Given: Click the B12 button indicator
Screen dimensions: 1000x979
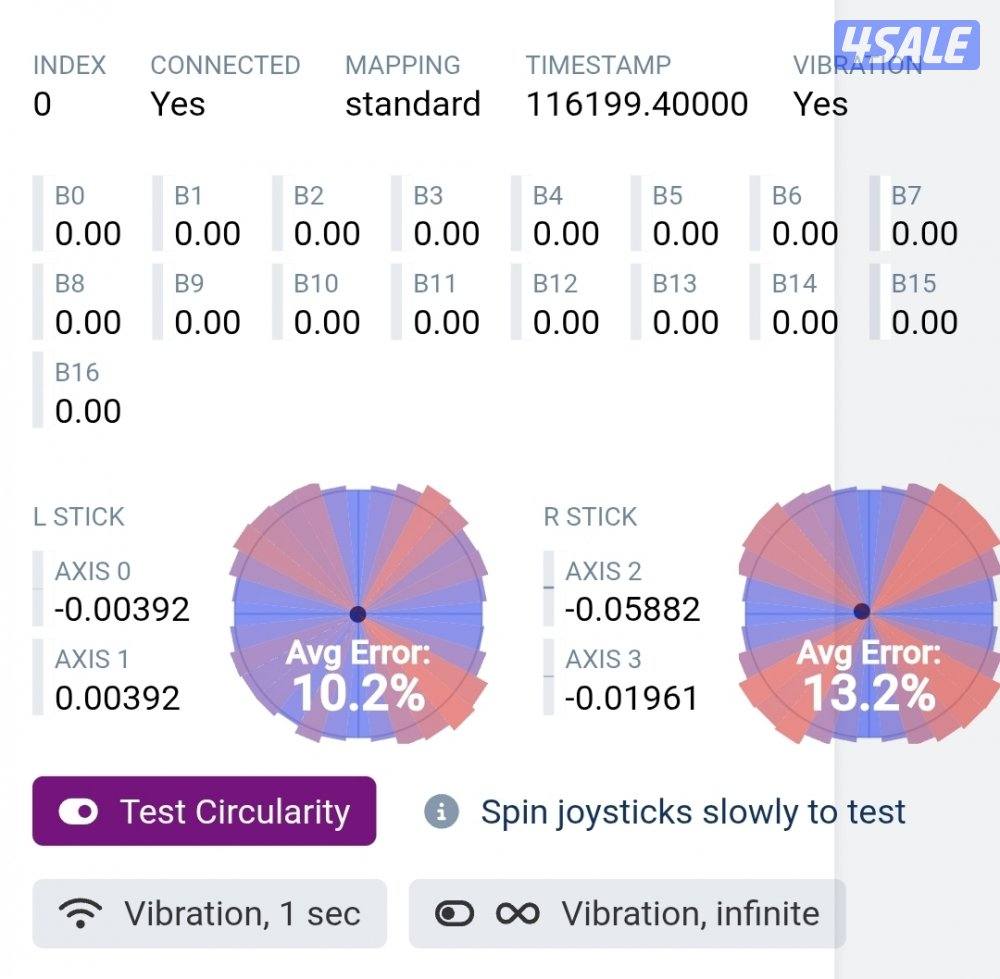Looking at the screenshot, I should 565,304.
